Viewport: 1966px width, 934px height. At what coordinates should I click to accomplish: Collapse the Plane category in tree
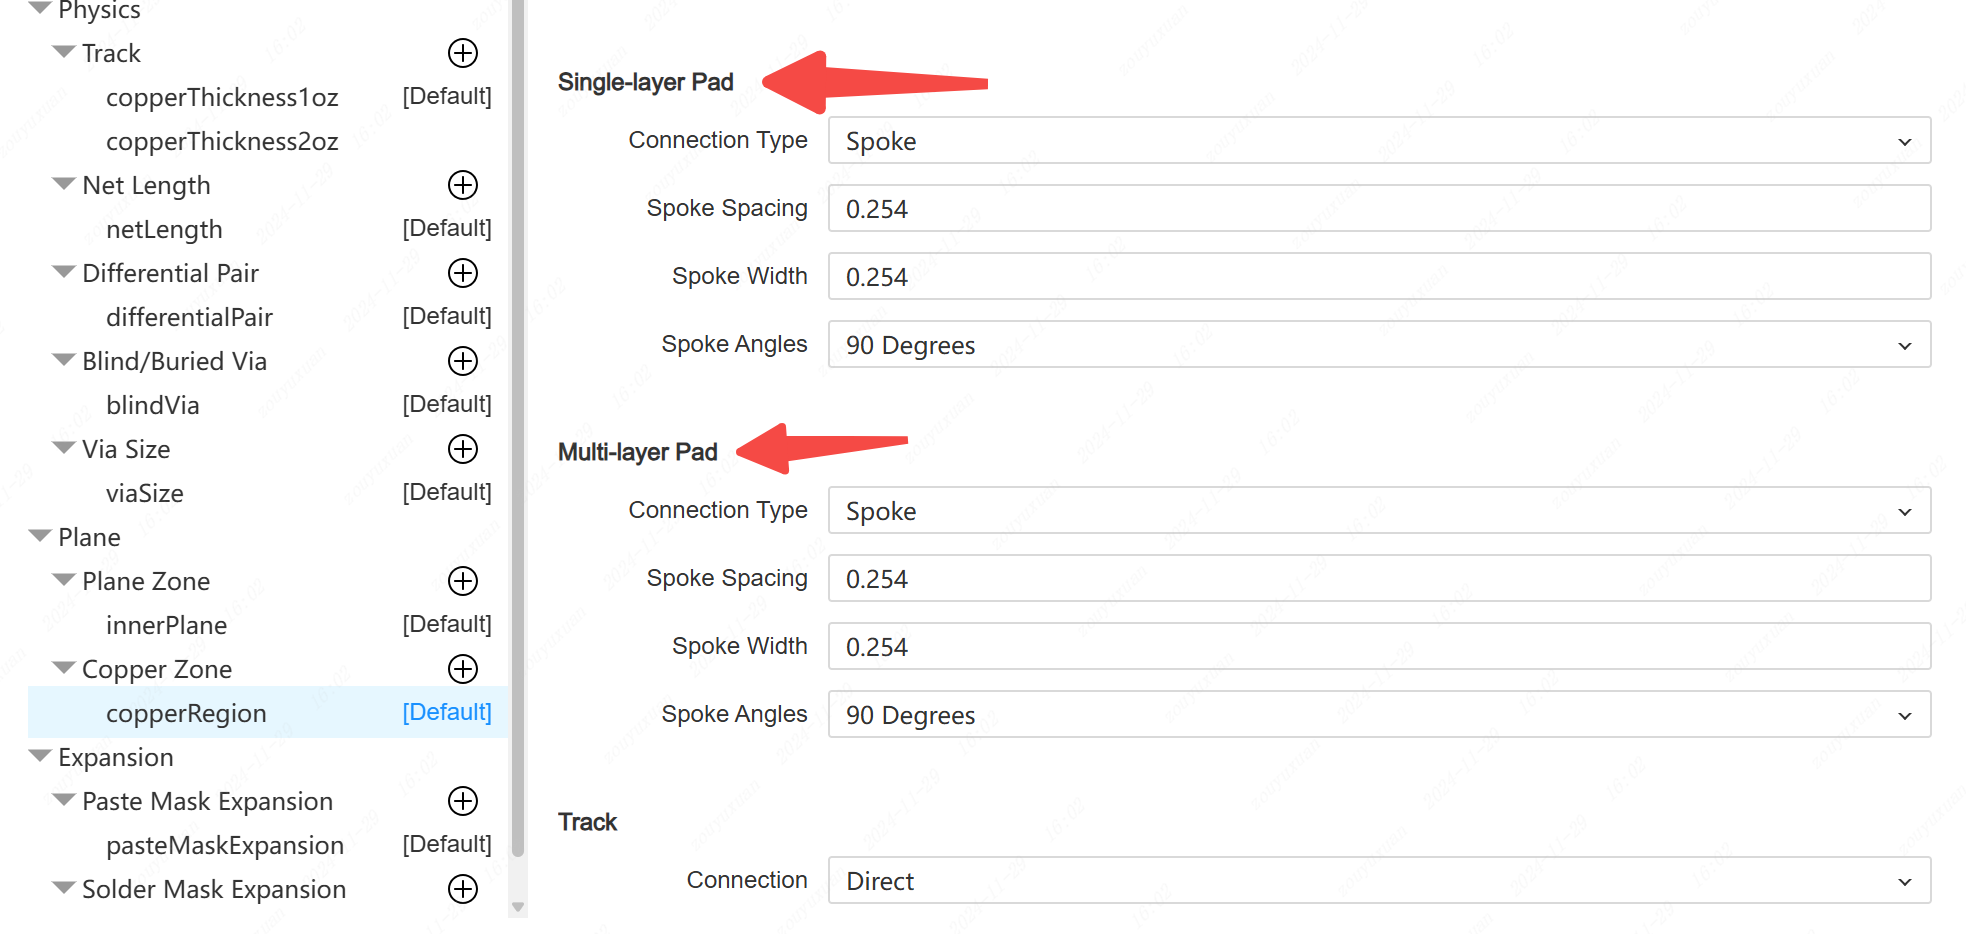pyautogui.click(x=40, y=536)
